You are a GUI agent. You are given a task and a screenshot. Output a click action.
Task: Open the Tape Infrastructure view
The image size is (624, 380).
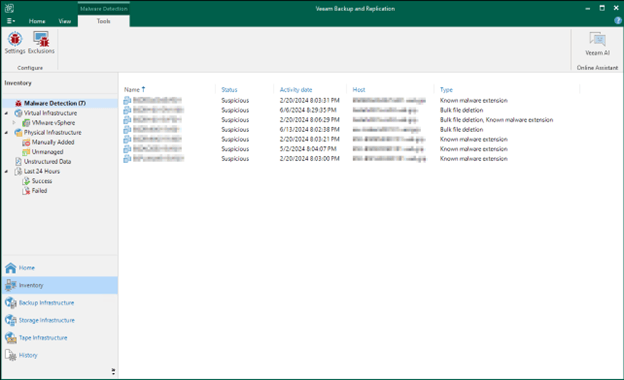pyautogui.click(x=60, y=338)
